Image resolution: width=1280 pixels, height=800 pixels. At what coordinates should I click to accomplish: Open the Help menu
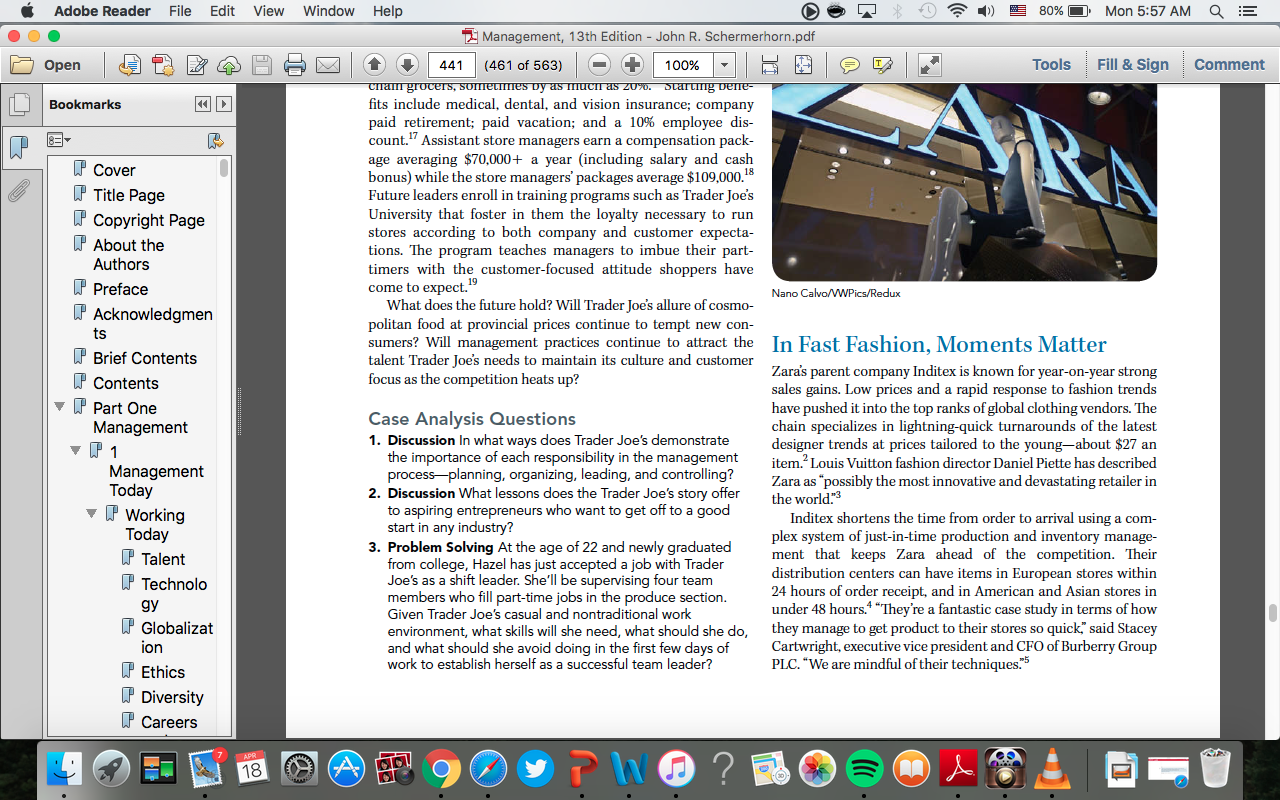point(388,11)
